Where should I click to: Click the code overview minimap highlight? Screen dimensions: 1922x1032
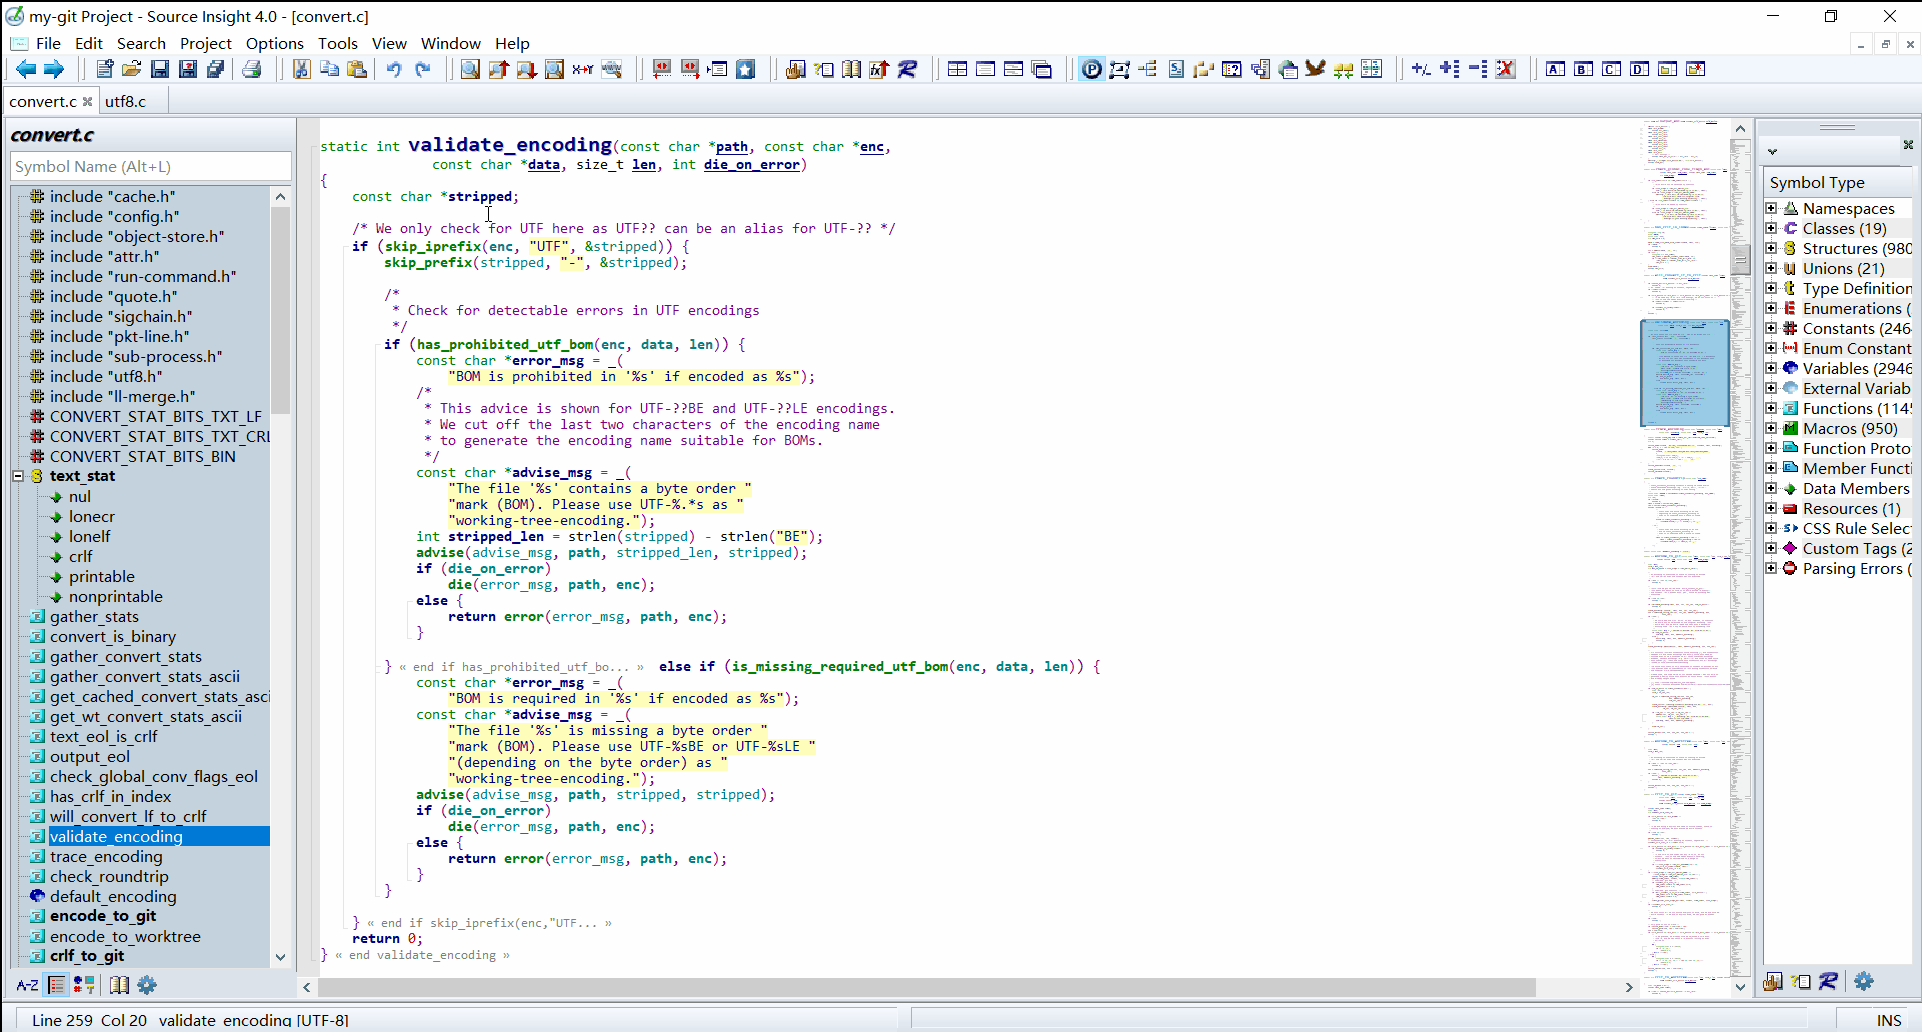click(x=1685, y=373)
